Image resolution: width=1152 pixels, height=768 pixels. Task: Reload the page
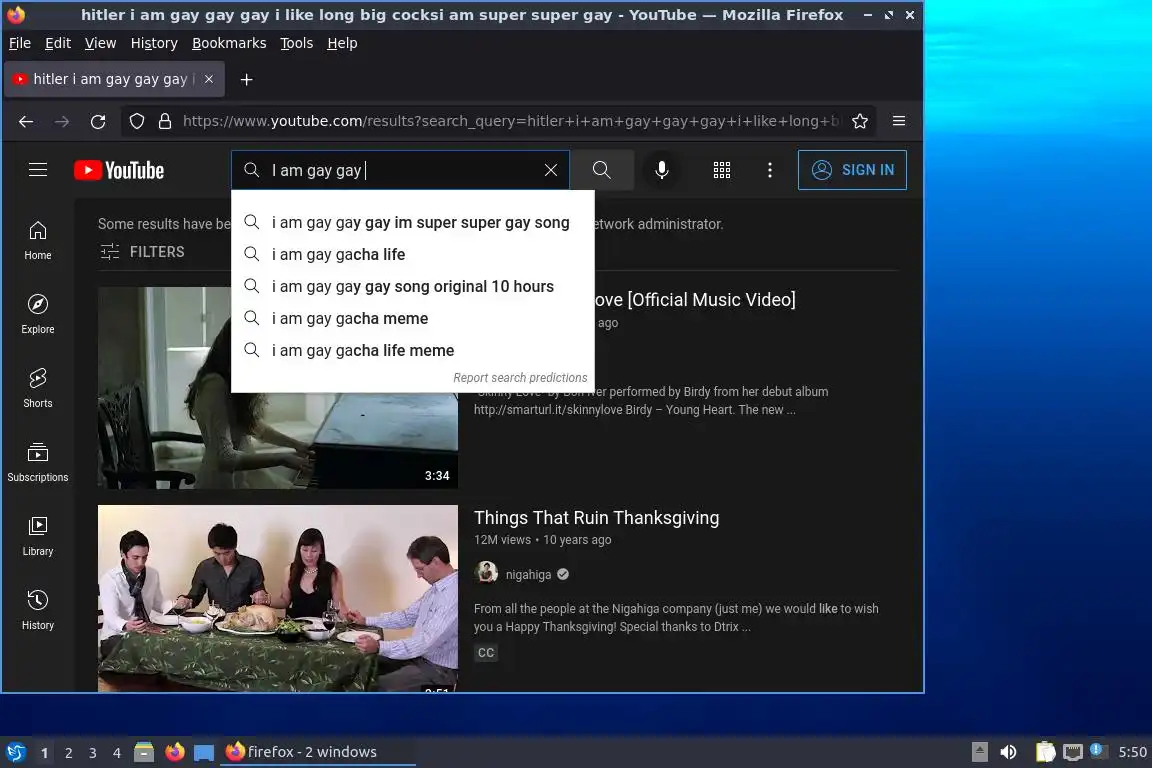[x=98, y=121]
